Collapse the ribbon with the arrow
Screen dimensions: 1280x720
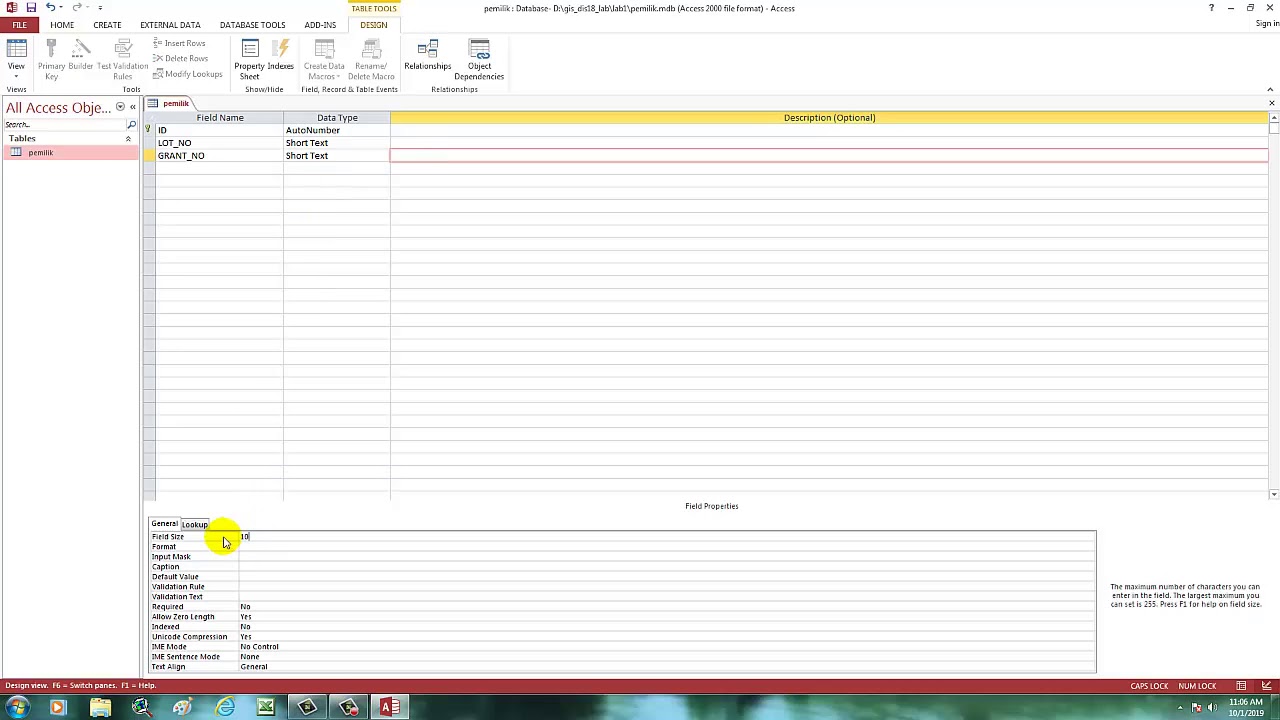click(x=1271, y=89)
